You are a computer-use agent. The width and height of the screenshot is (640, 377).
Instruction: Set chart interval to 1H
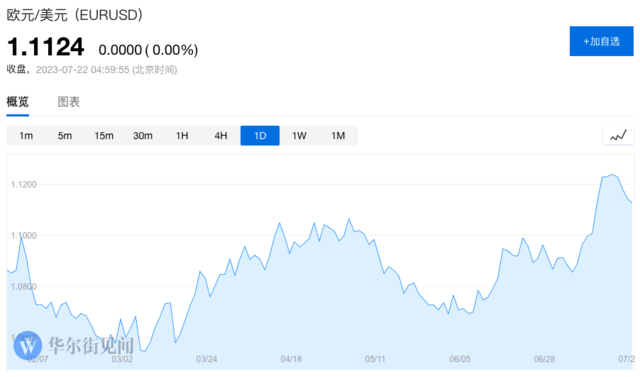click(182, 135)
